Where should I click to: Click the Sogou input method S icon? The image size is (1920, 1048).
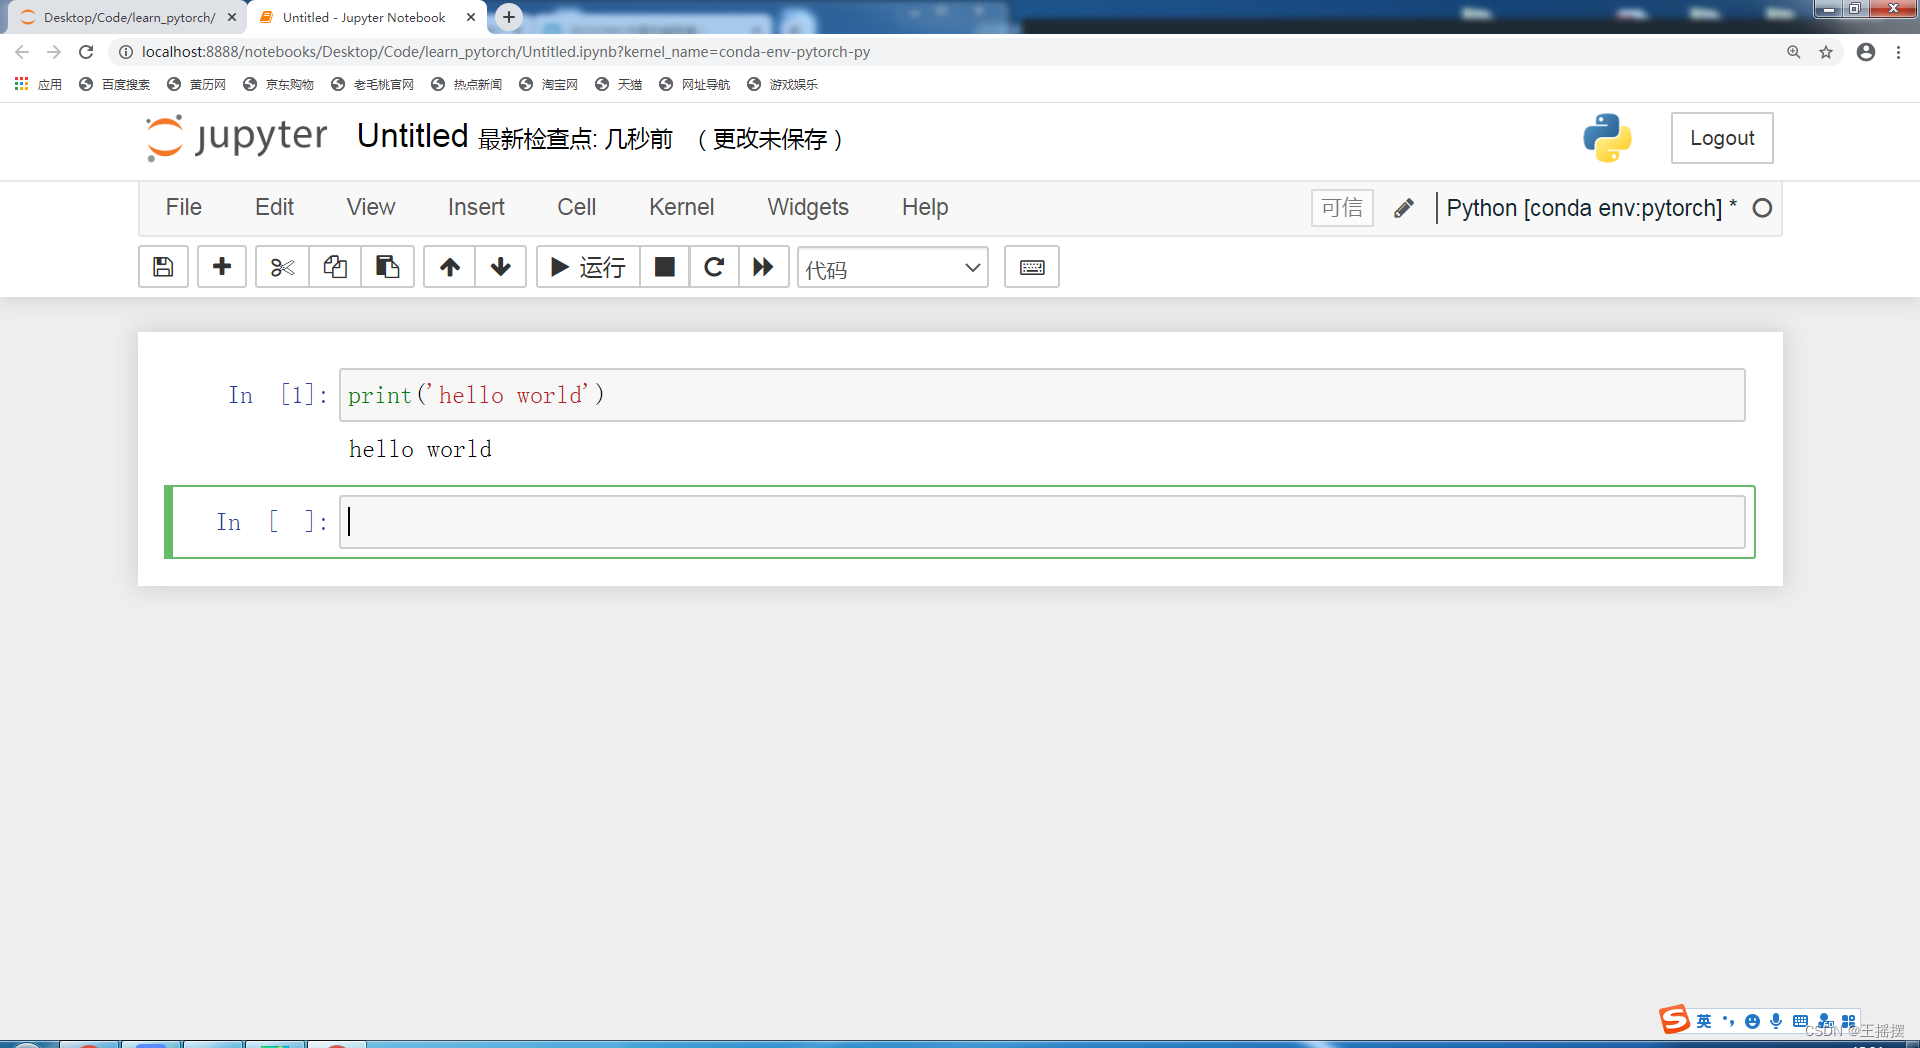[x=1675, y=1019]
